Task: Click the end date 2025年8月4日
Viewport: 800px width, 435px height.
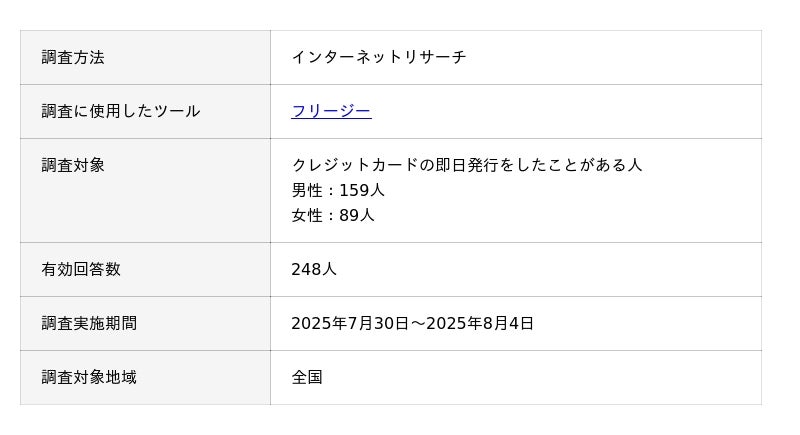Action: tap(480, 323)
